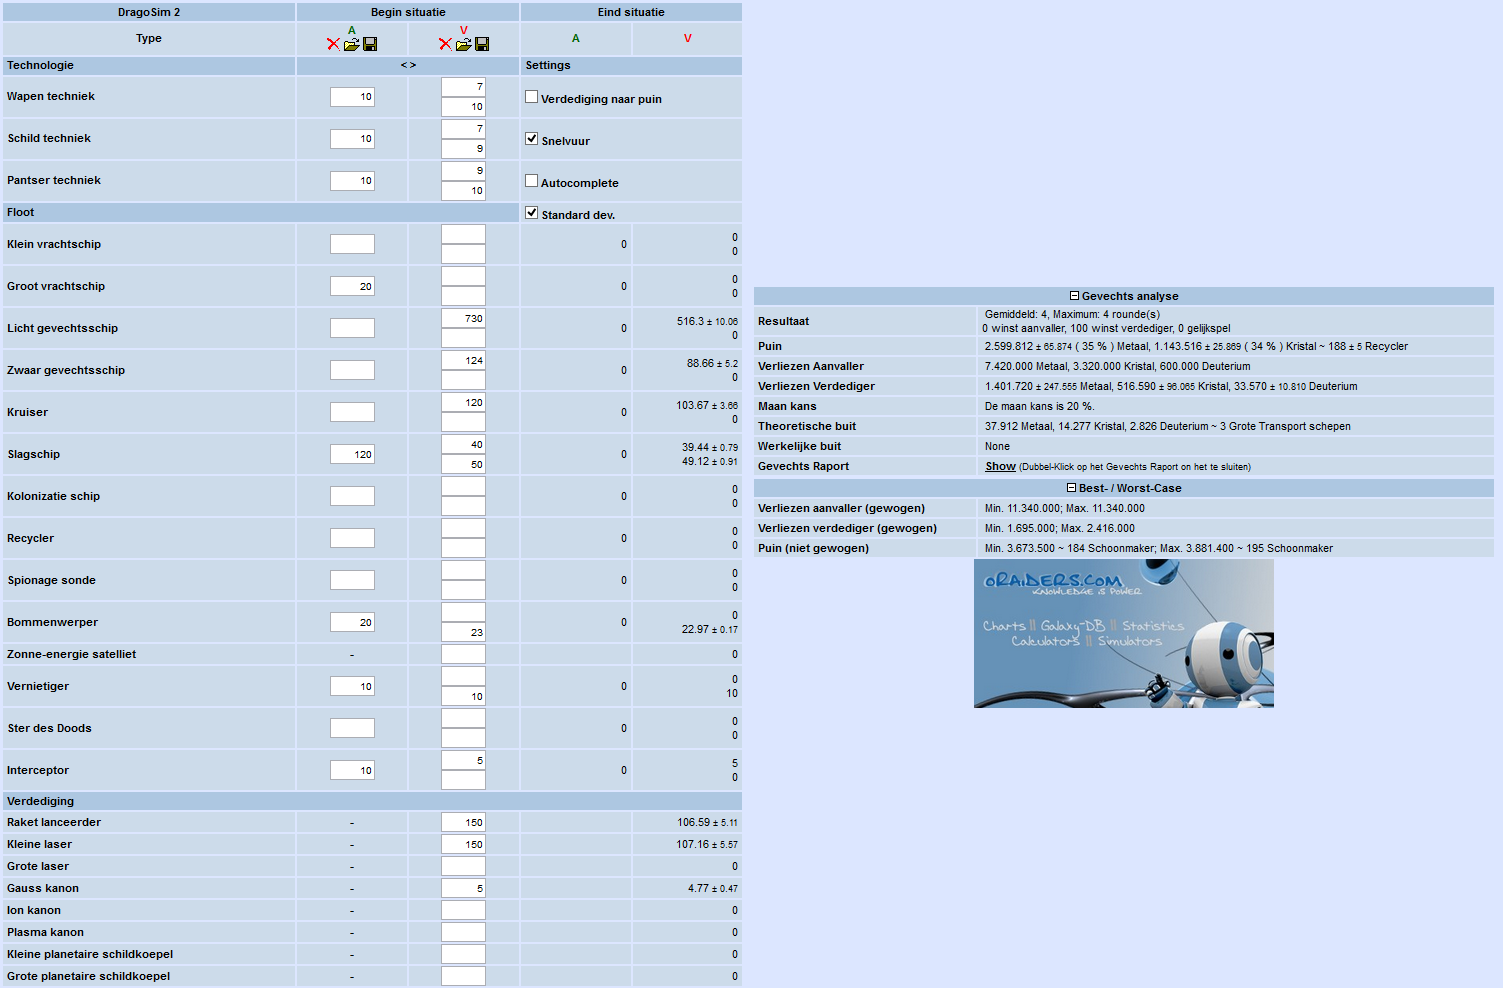The height and width of the screenshot is (988, 1503).
Task: Edit attacker Schild techniek field
Action: (352, 139)
